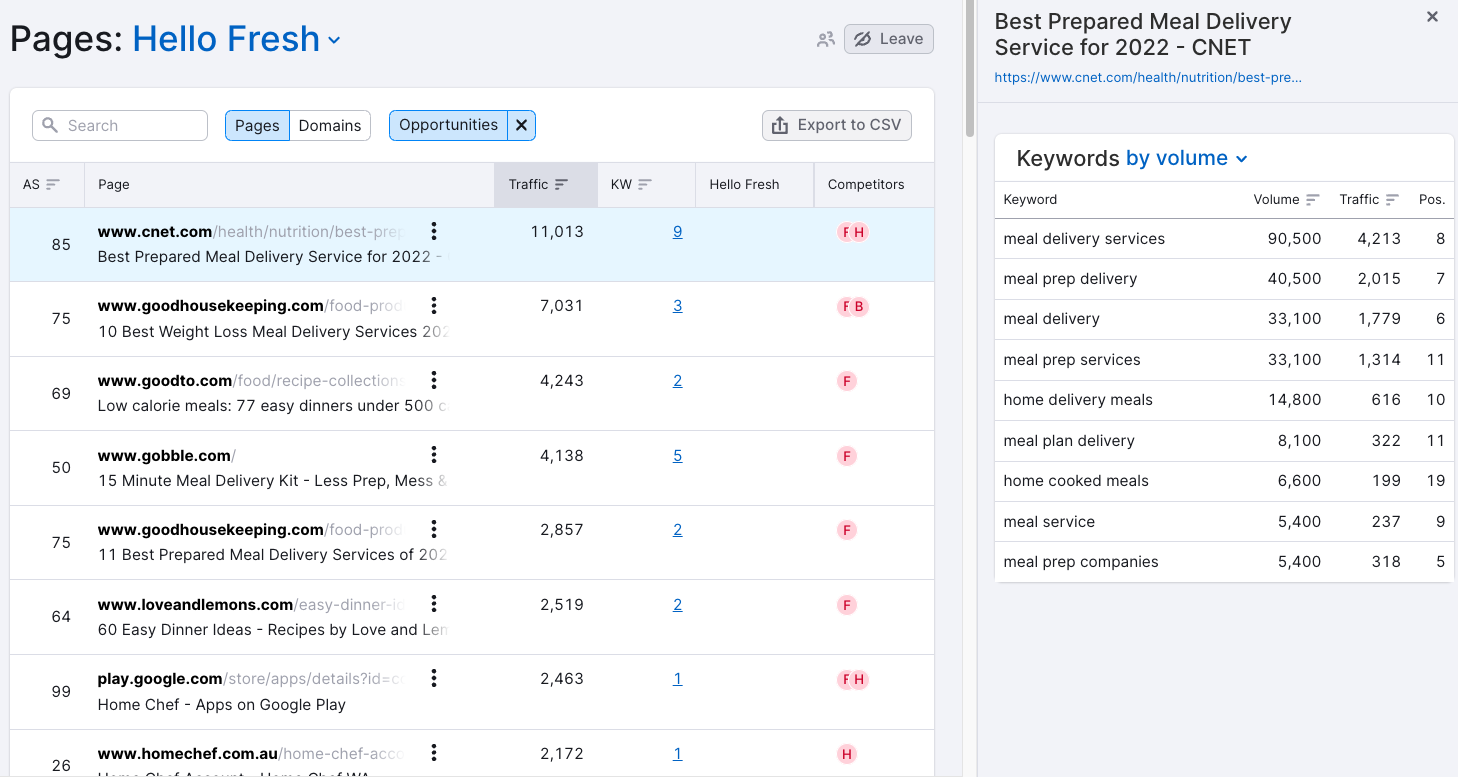Select the www.cnet.com page row
Viewport: 1458px width, 777px height.
[x=472, y=244]
